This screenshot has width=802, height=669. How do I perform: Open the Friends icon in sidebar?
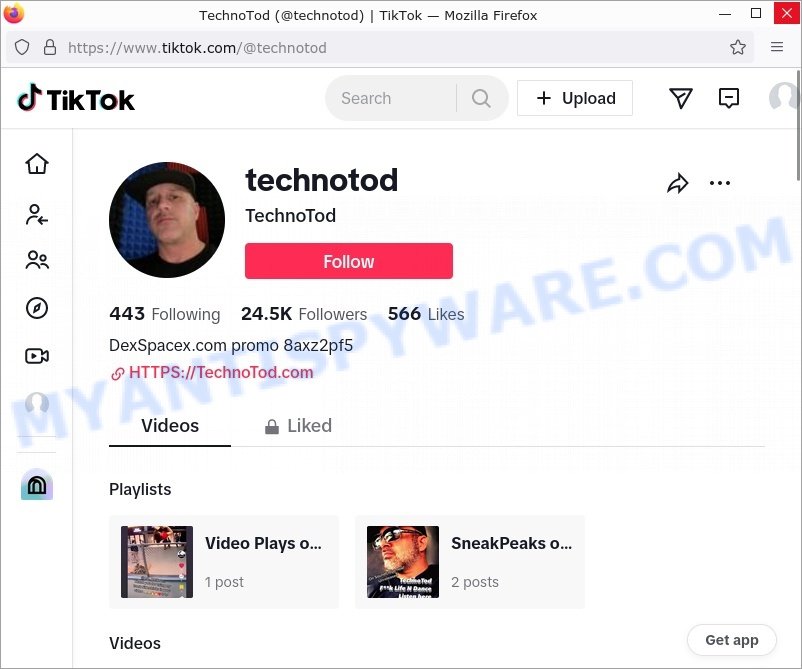(x=37, y=260)
